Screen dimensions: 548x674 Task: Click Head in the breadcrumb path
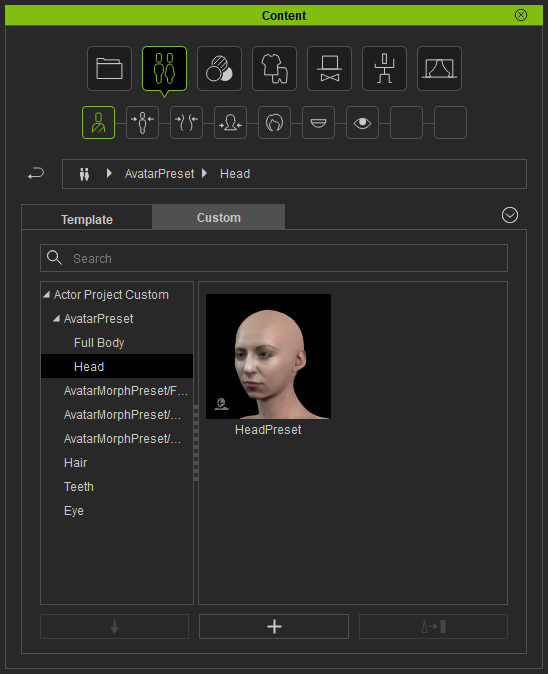(x=235, y=174)
